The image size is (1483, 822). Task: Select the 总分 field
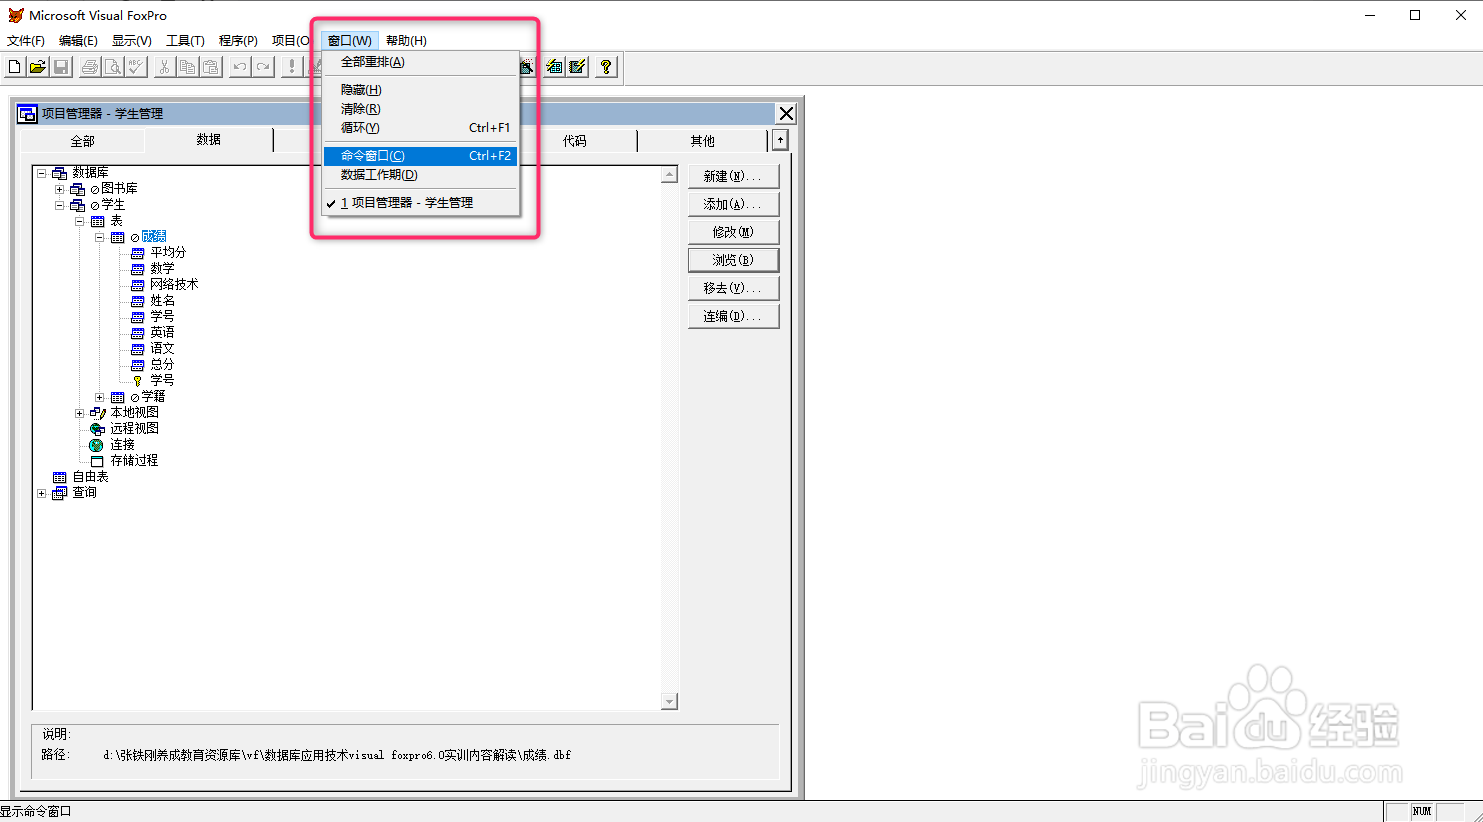[x=162, y=364]
